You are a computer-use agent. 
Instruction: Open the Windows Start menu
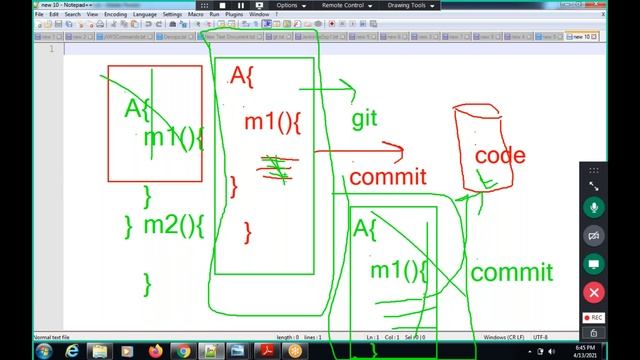pos(44,351)
